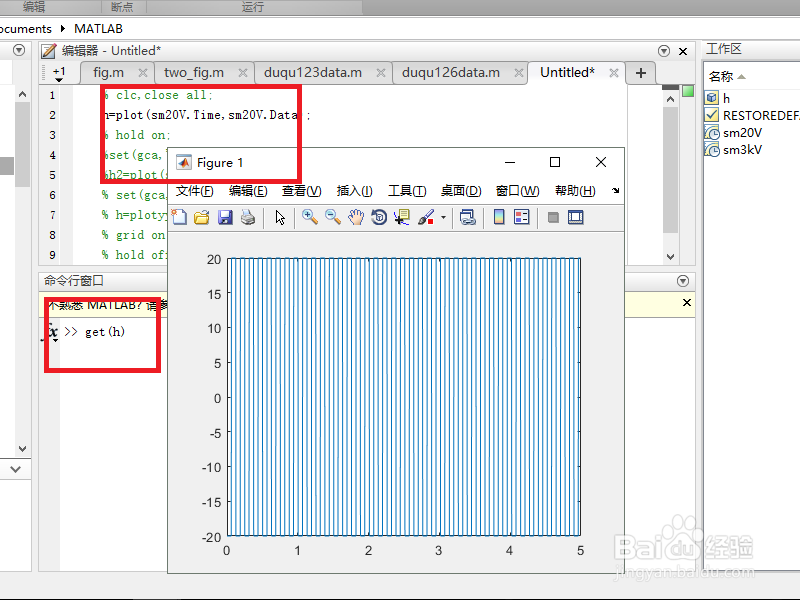This screenshot has height=600, width=800.
Task: Click left panel scrollbar down arrow
Action: point(22,449)
